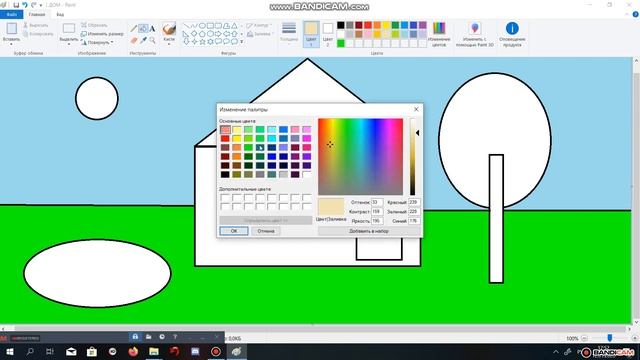The width and height of the screenshot is (640, 360).
Task: Click the Blue (Синий) value field
Action: (414, 221)
